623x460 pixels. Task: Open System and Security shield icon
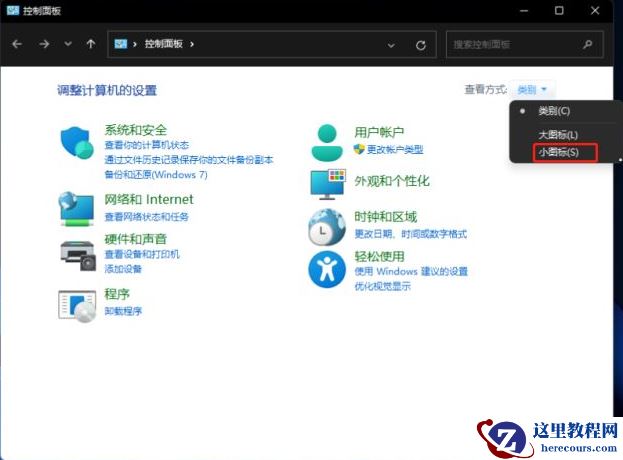pyautogui.click(x=77, y=143)
